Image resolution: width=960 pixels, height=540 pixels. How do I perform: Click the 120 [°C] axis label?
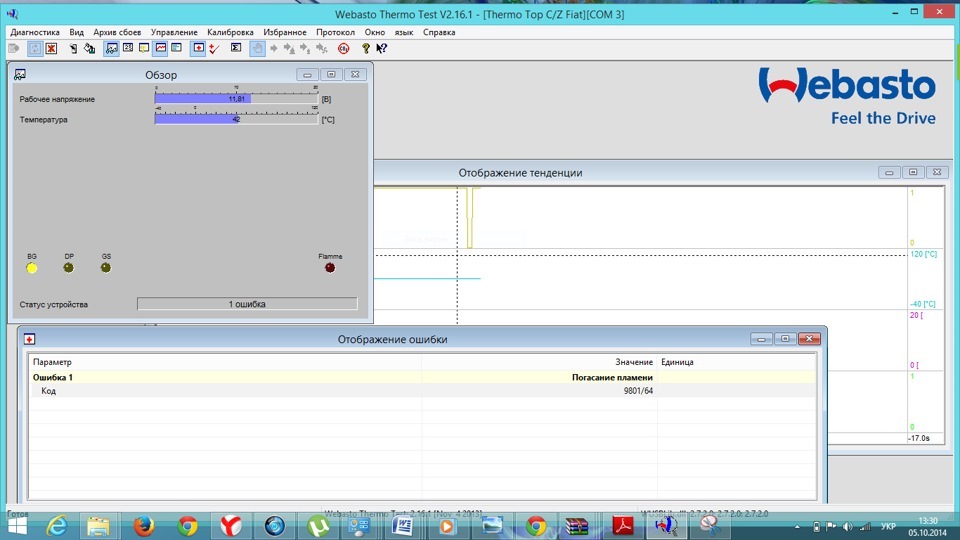923,253
